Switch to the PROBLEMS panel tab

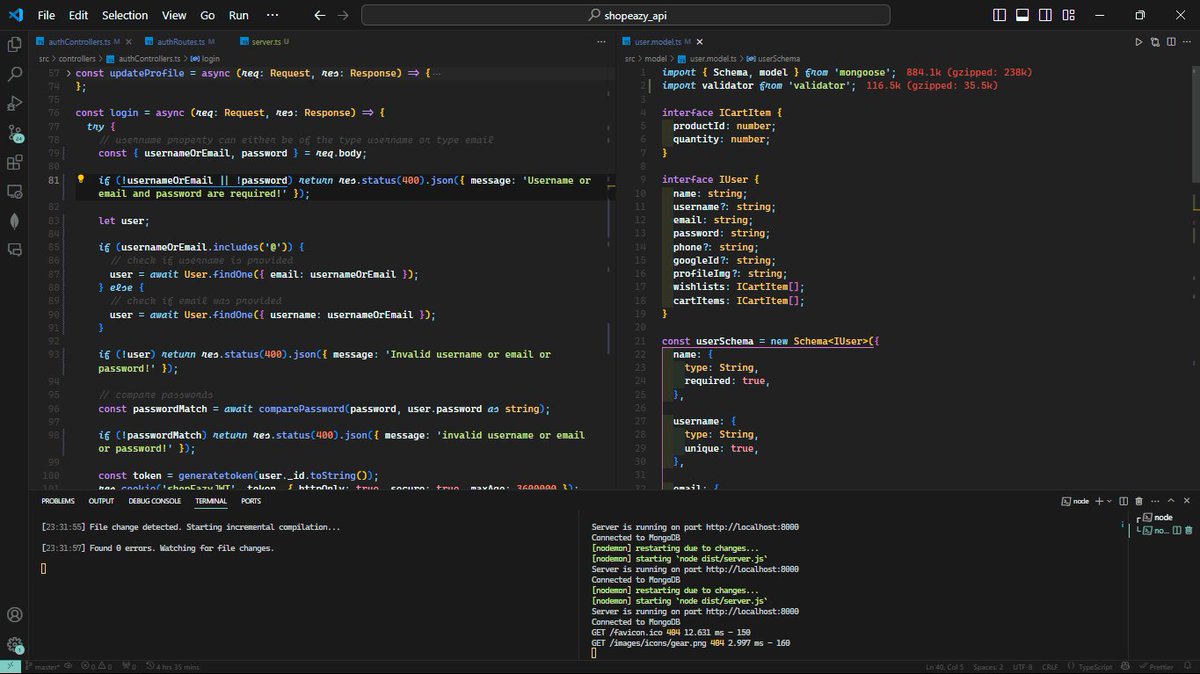click(x=58, y=500)
